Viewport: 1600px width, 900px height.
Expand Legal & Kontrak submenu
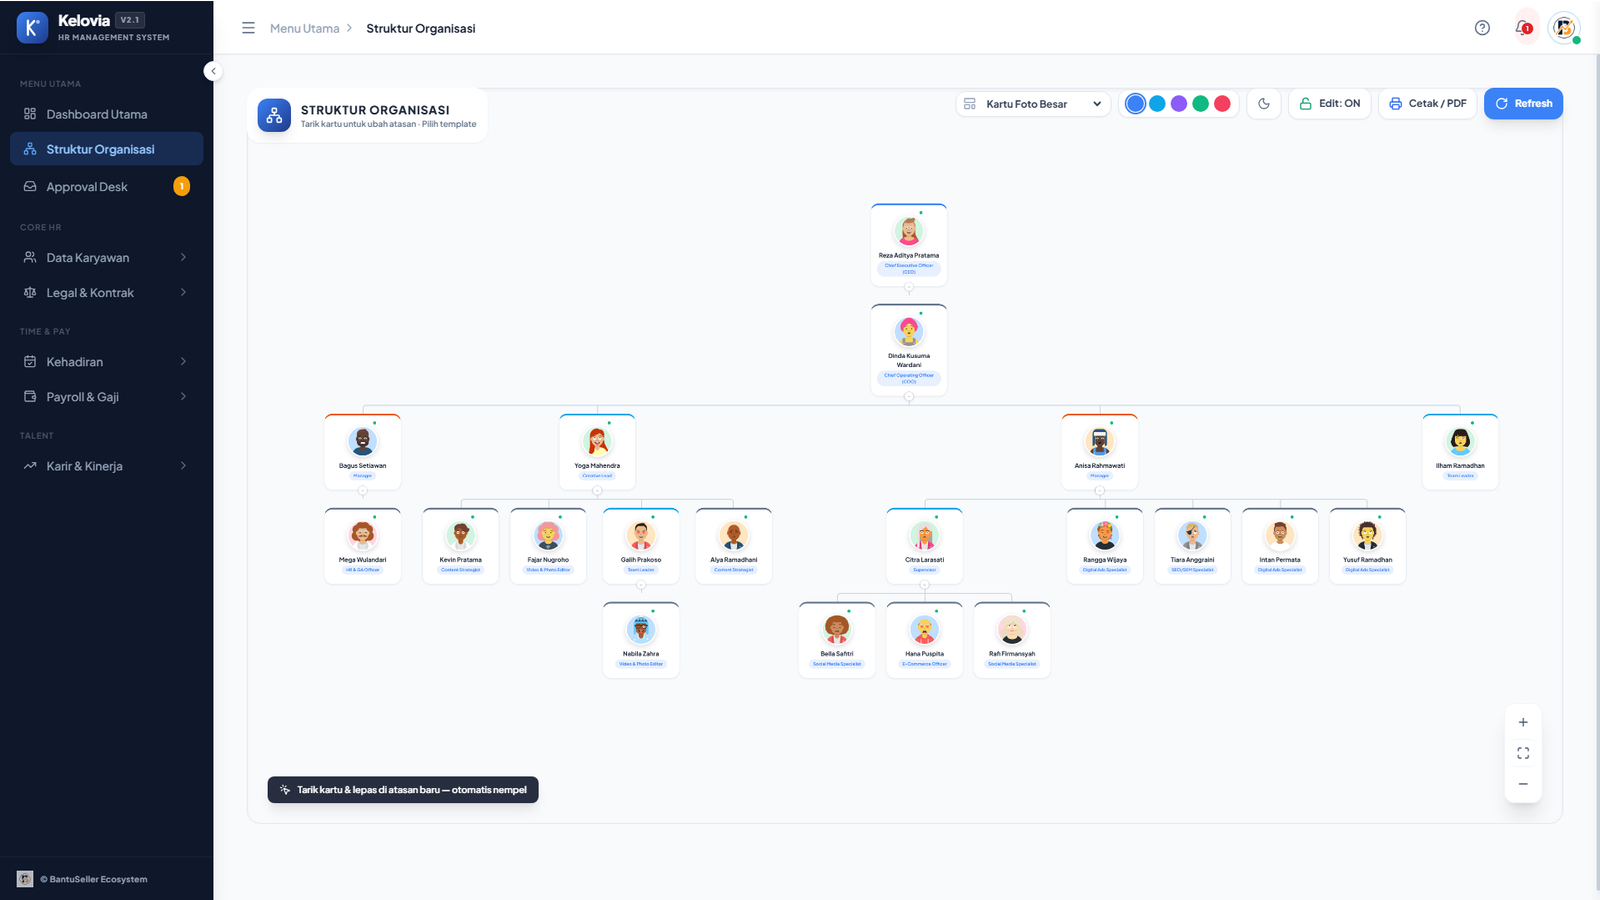coord(106,293)
